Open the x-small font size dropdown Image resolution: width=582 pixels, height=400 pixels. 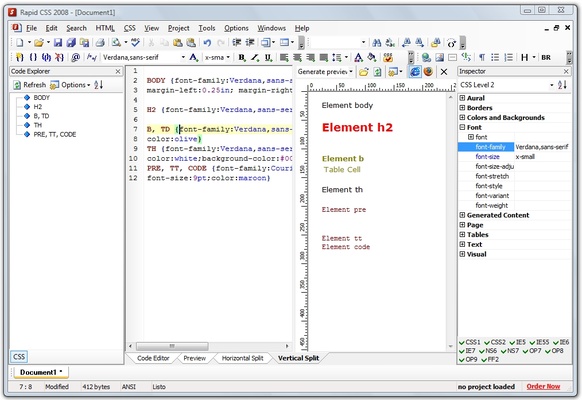[228, 57]
